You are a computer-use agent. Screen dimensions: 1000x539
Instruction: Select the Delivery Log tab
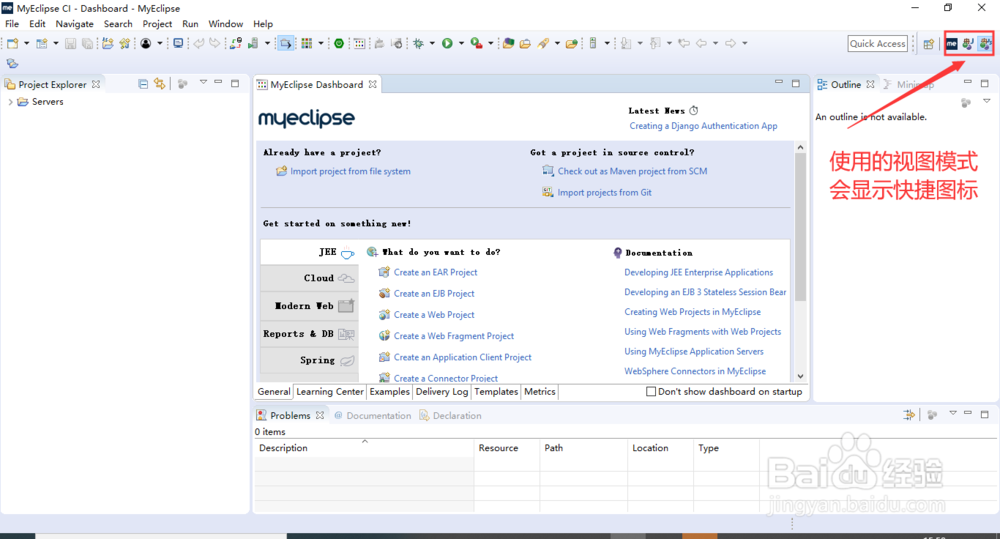click(442, 392)
